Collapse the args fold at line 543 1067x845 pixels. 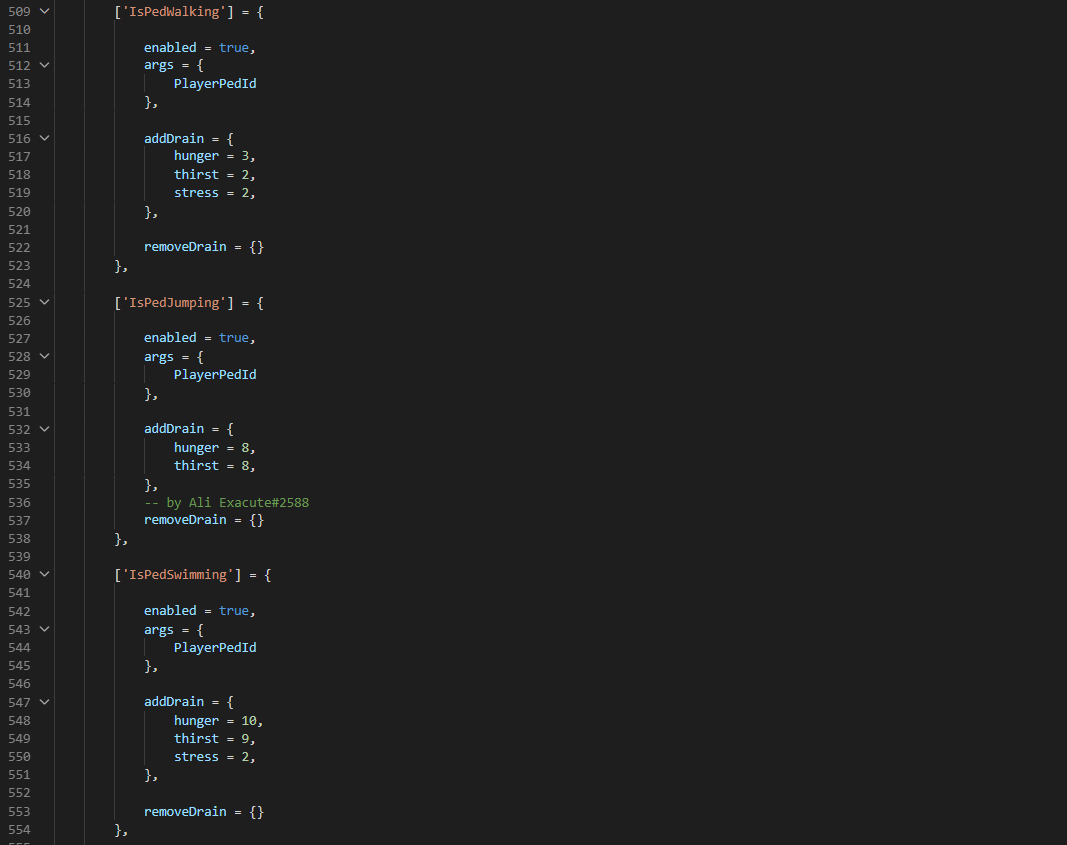click(x=44, y=629)
